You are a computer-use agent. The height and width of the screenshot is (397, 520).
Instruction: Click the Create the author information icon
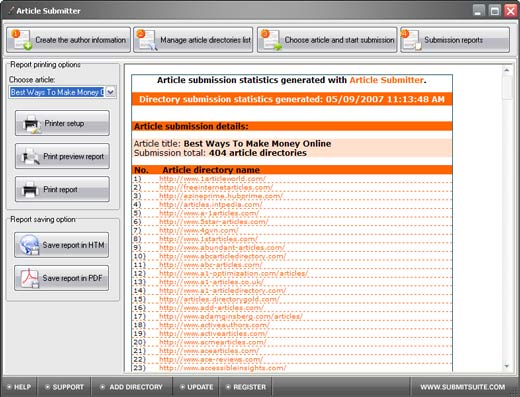point(21,40)
